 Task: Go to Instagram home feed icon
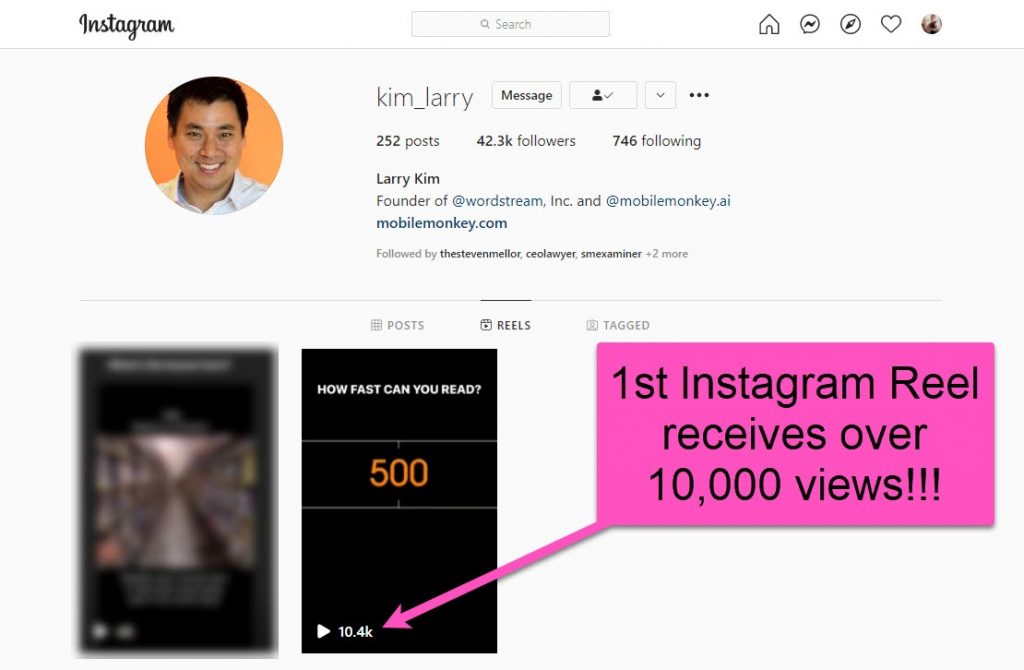769,25
